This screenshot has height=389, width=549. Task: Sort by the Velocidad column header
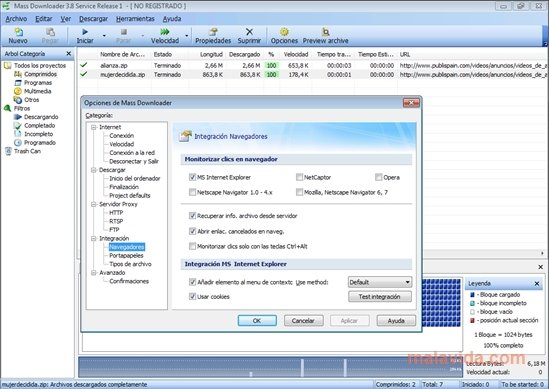pos(296,54)
